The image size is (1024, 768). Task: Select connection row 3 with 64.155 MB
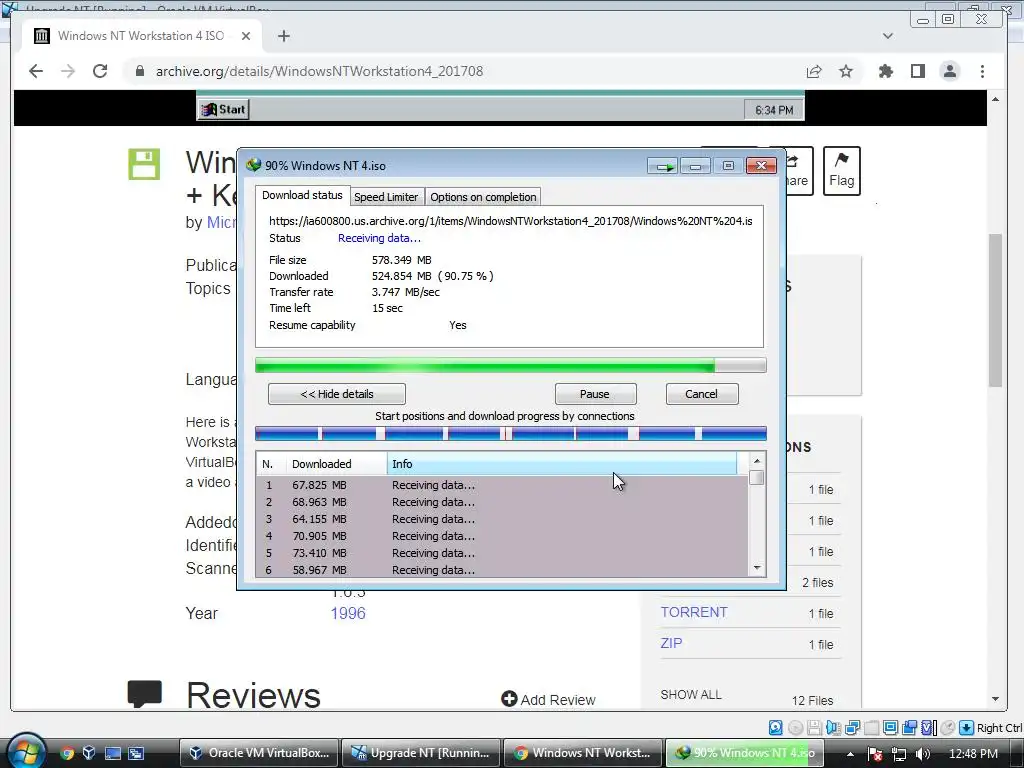(x=502, y=519)
